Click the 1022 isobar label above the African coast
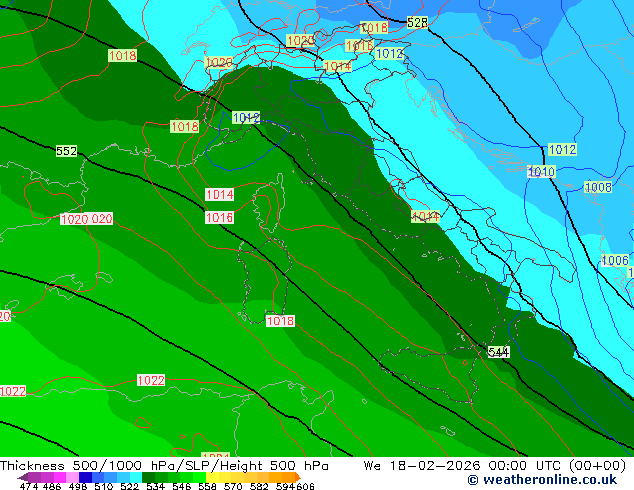Image resolution: width=634 pixels, height=490 pixels. [151, 380]
